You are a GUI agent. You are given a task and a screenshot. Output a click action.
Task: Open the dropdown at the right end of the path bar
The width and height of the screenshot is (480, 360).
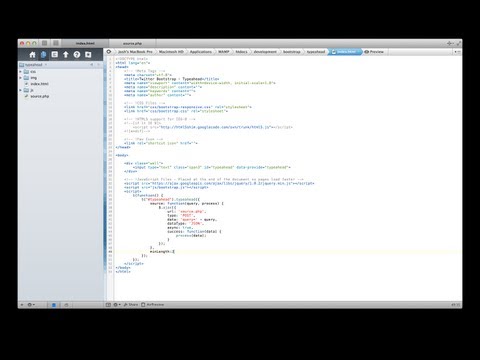(x=457, y=52)
